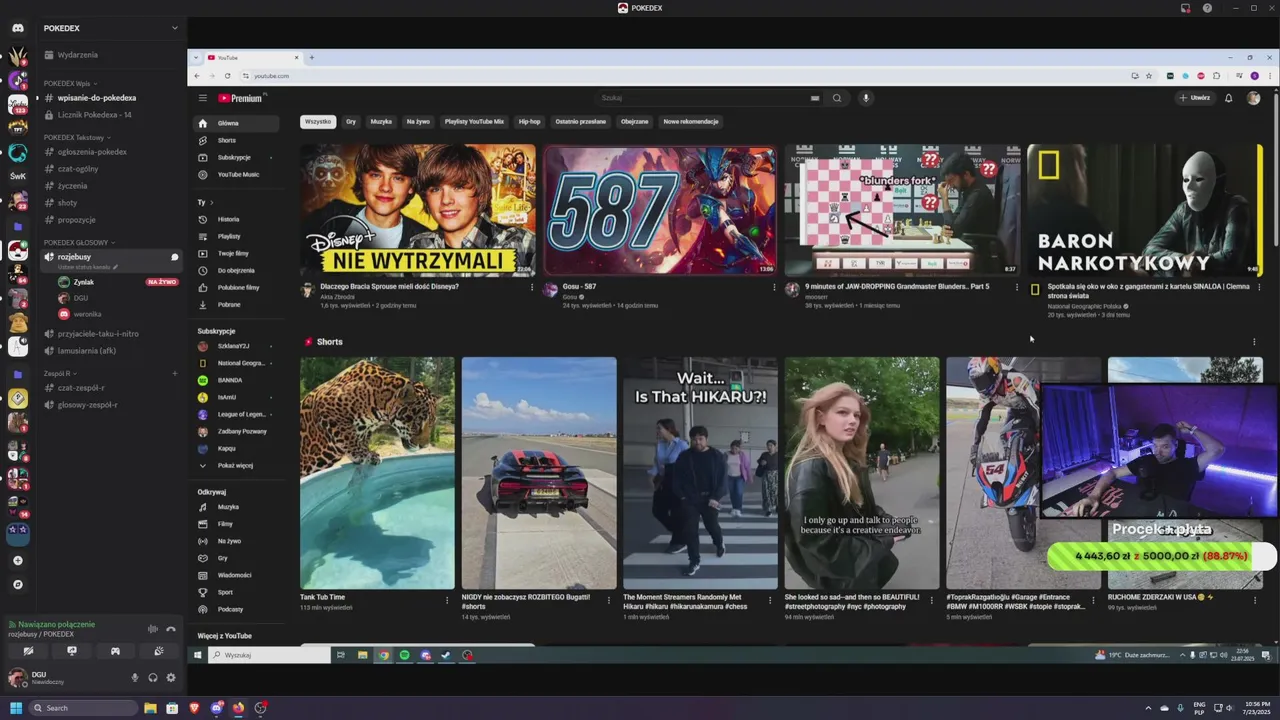Screen dimensions: 1280x720
Task: Open BARON NARKOTYKOWY video thumbnail in stream
Action: point(1144,210)
